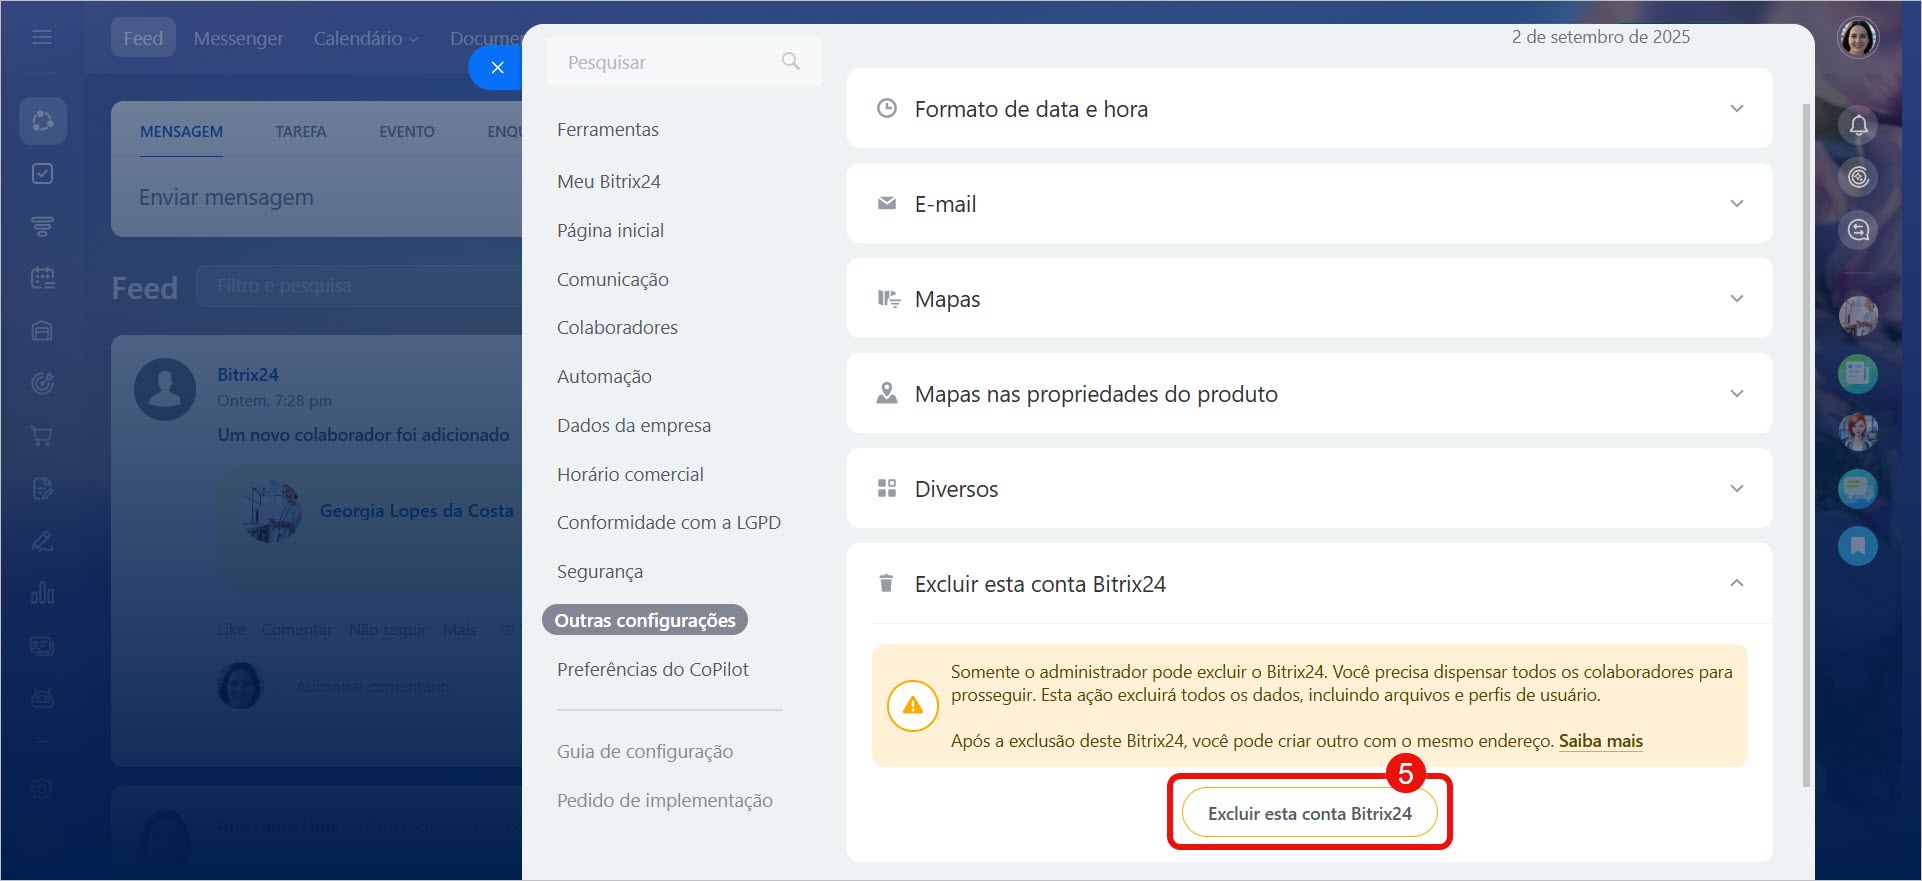Viewport: 1922px width, 881px height.
Task: Select the MENSAGEM tab in feed
Action: coord(181,132)
